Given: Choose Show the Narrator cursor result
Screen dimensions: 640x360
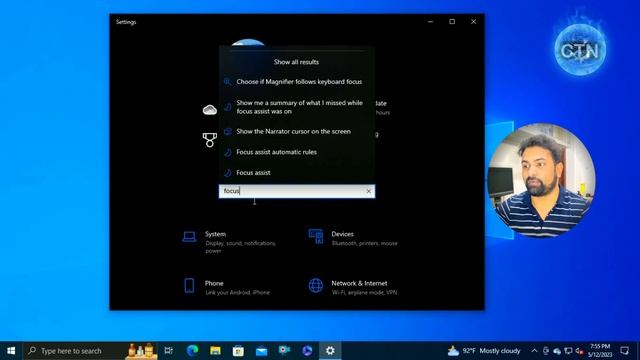Looking at the screenshot, I should coord(297,131).
